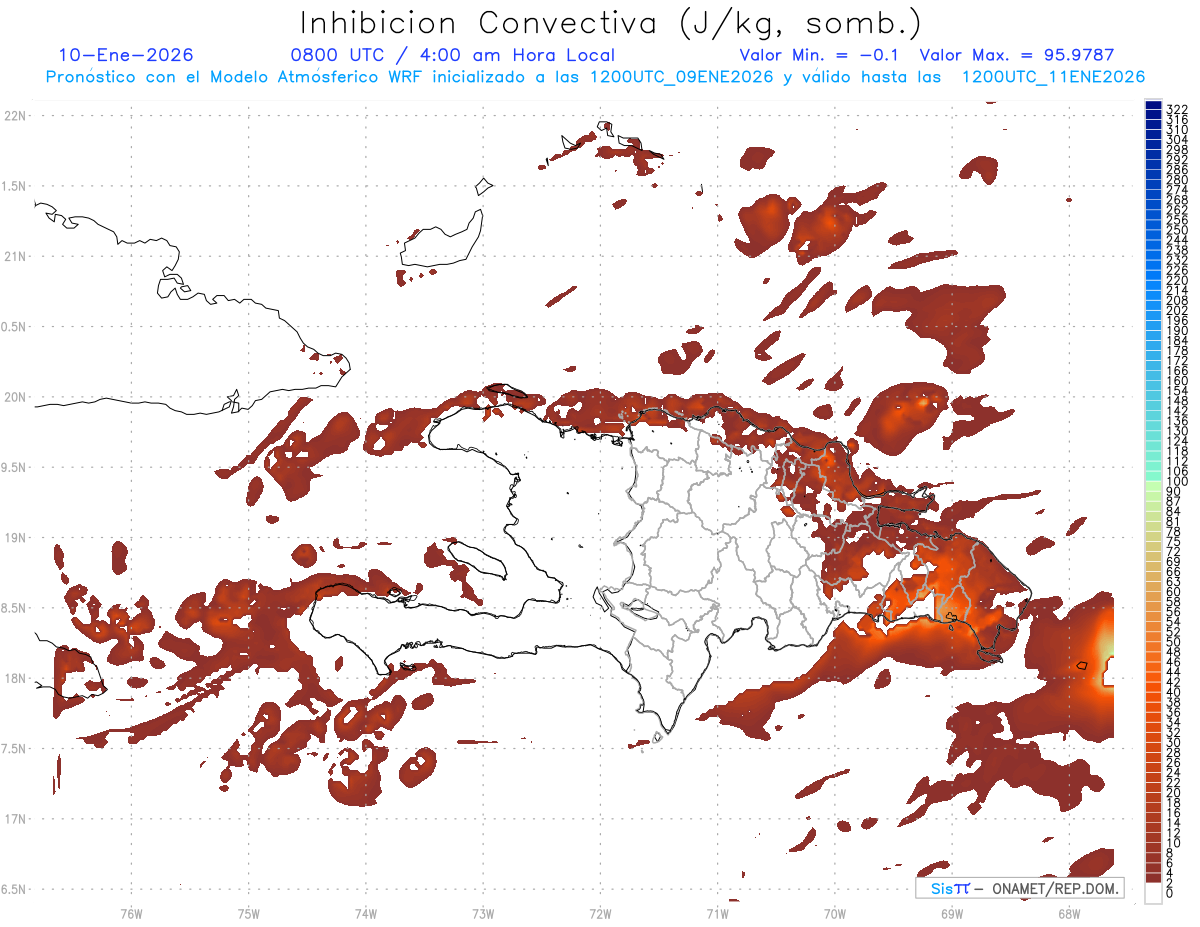1200x927 pixels.
Task: Click the white color scale swatch for 0
Action: 1153,894
